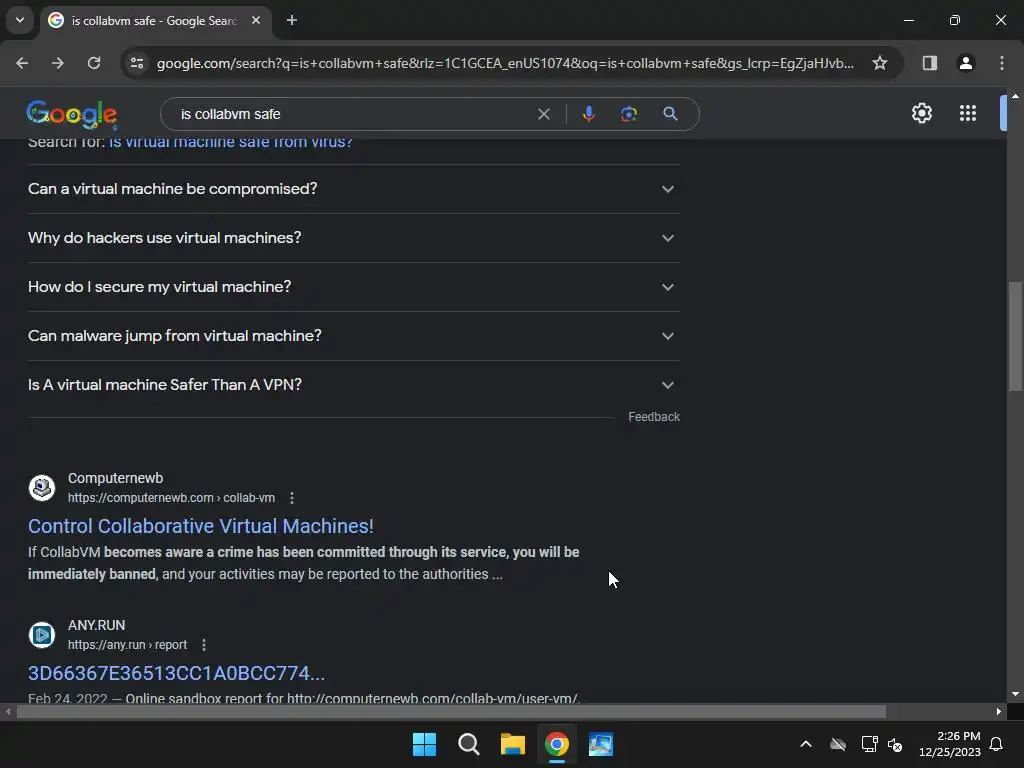
Task: Send Feedback on the questions box
Action: click(654, 417)
